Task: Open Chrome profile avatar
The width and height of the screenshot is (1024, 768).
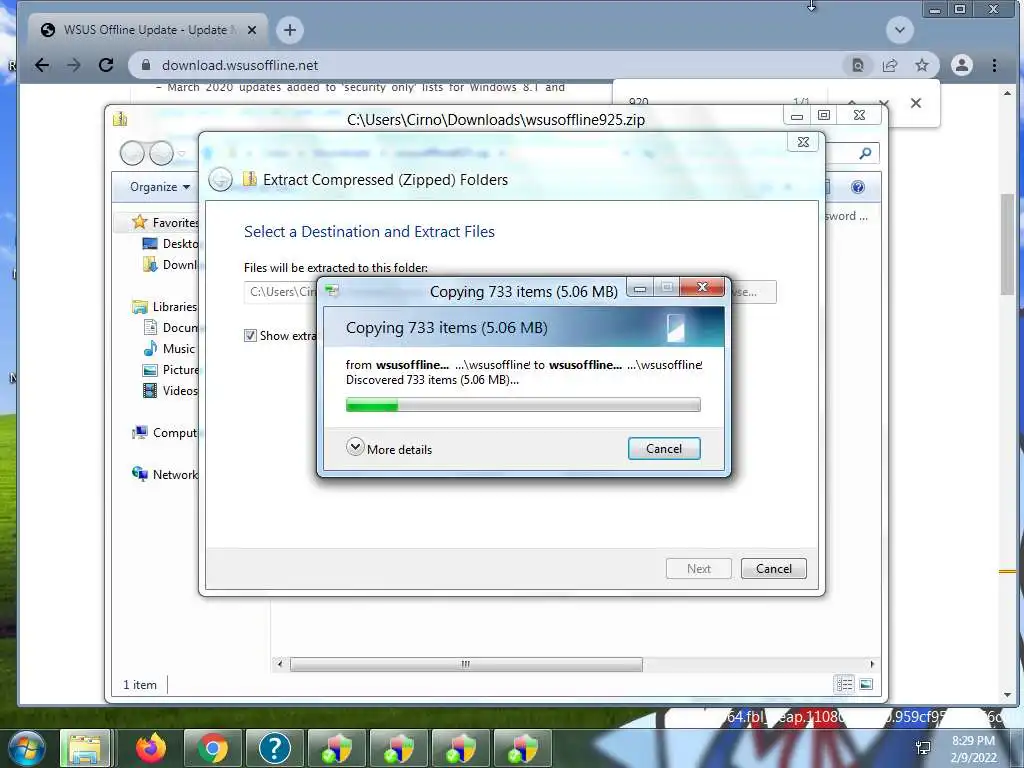Action: [x=961, y=65]
